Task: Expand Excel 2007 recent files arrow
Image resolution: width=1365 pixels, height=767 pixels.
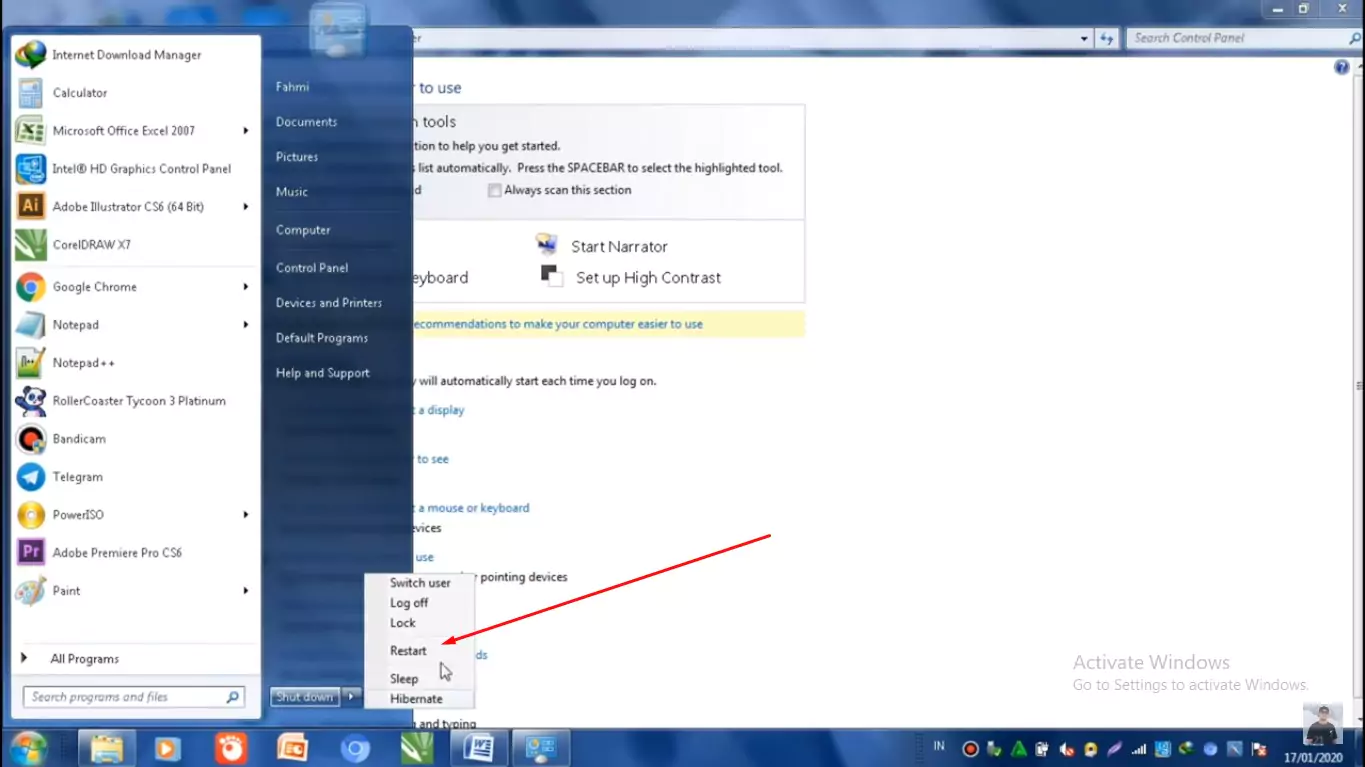Action: click(x=246, y=131)
